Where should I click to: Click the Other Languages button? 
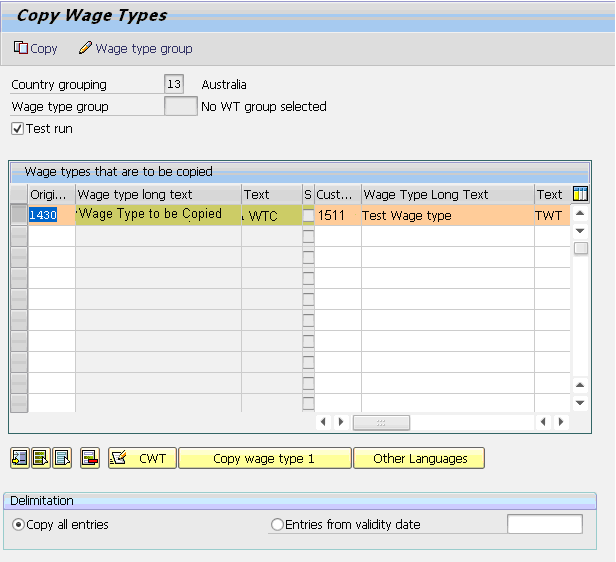coord(420,459)
